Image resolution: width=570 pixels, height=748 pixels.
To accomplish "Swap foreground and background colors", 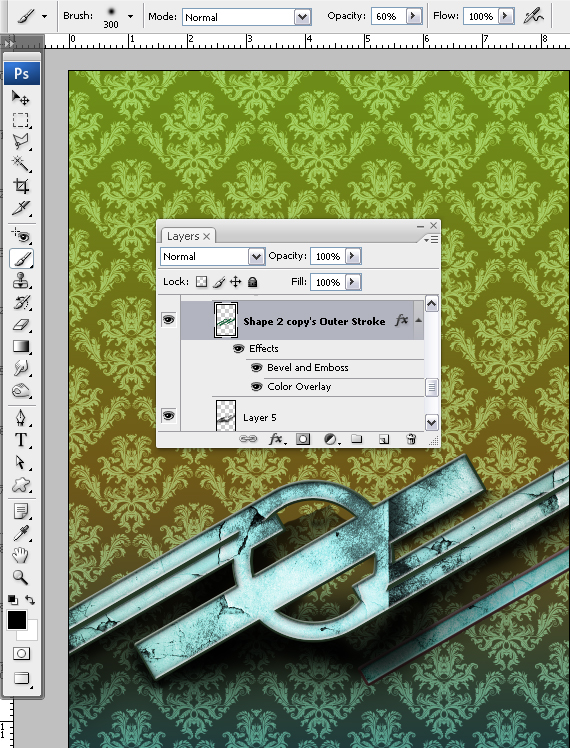I will pyautogui.click(x=30, y=600).
